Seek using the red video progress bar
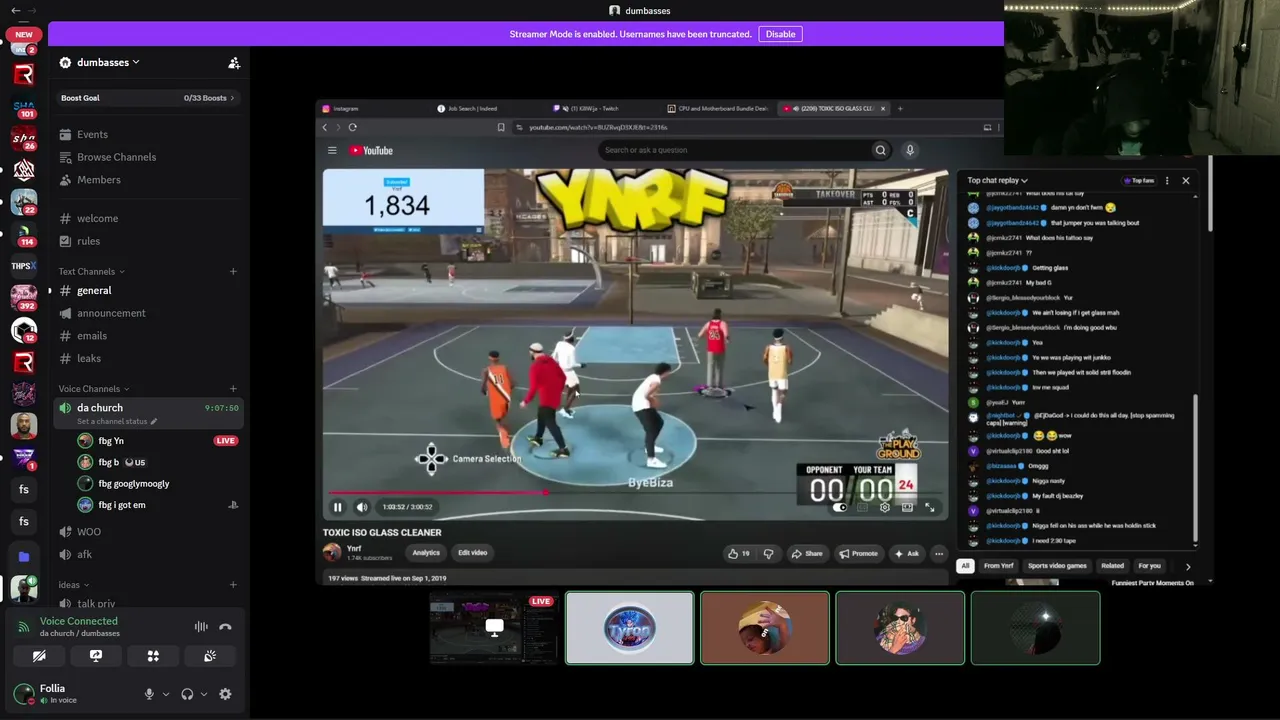Screen dimensions: 1280x720 pos(636,492)
